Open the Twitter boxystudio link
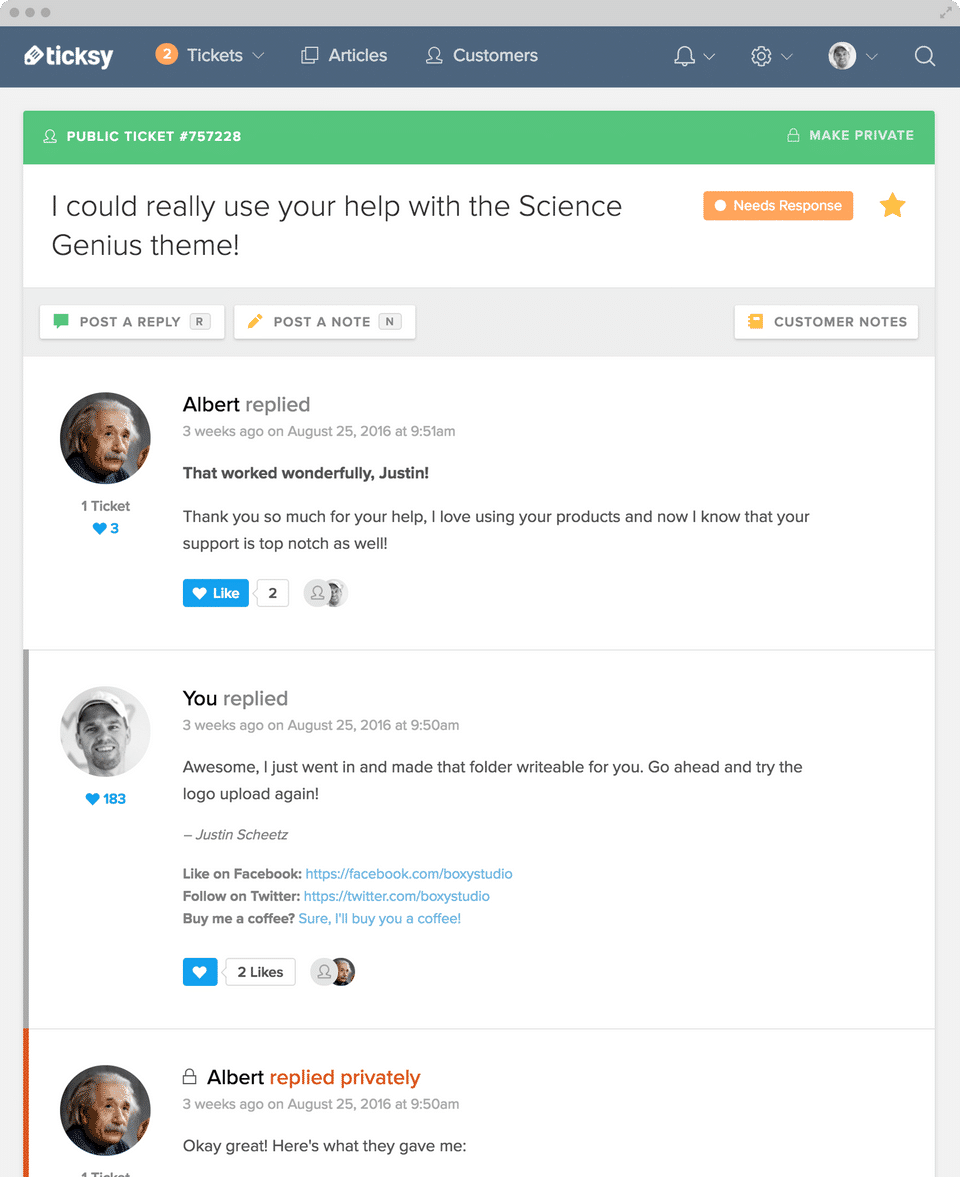960x1177 pixels. (396, 896)
